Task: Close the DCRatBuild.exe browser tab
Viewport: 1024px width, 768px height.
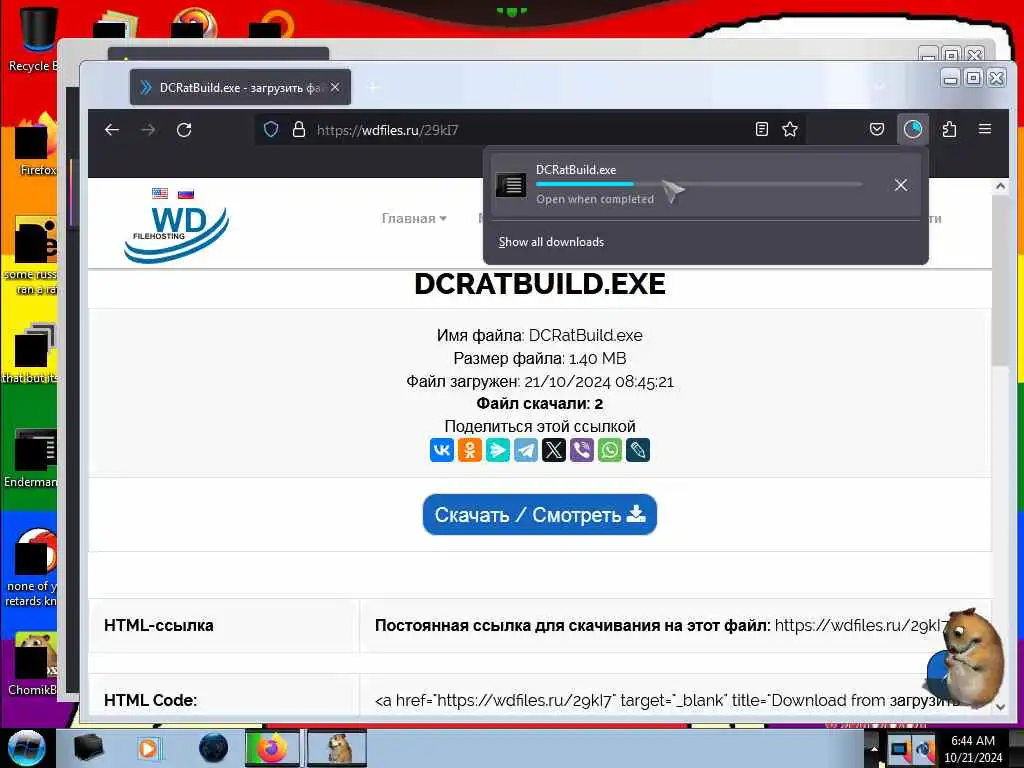Action: point(334,87)
